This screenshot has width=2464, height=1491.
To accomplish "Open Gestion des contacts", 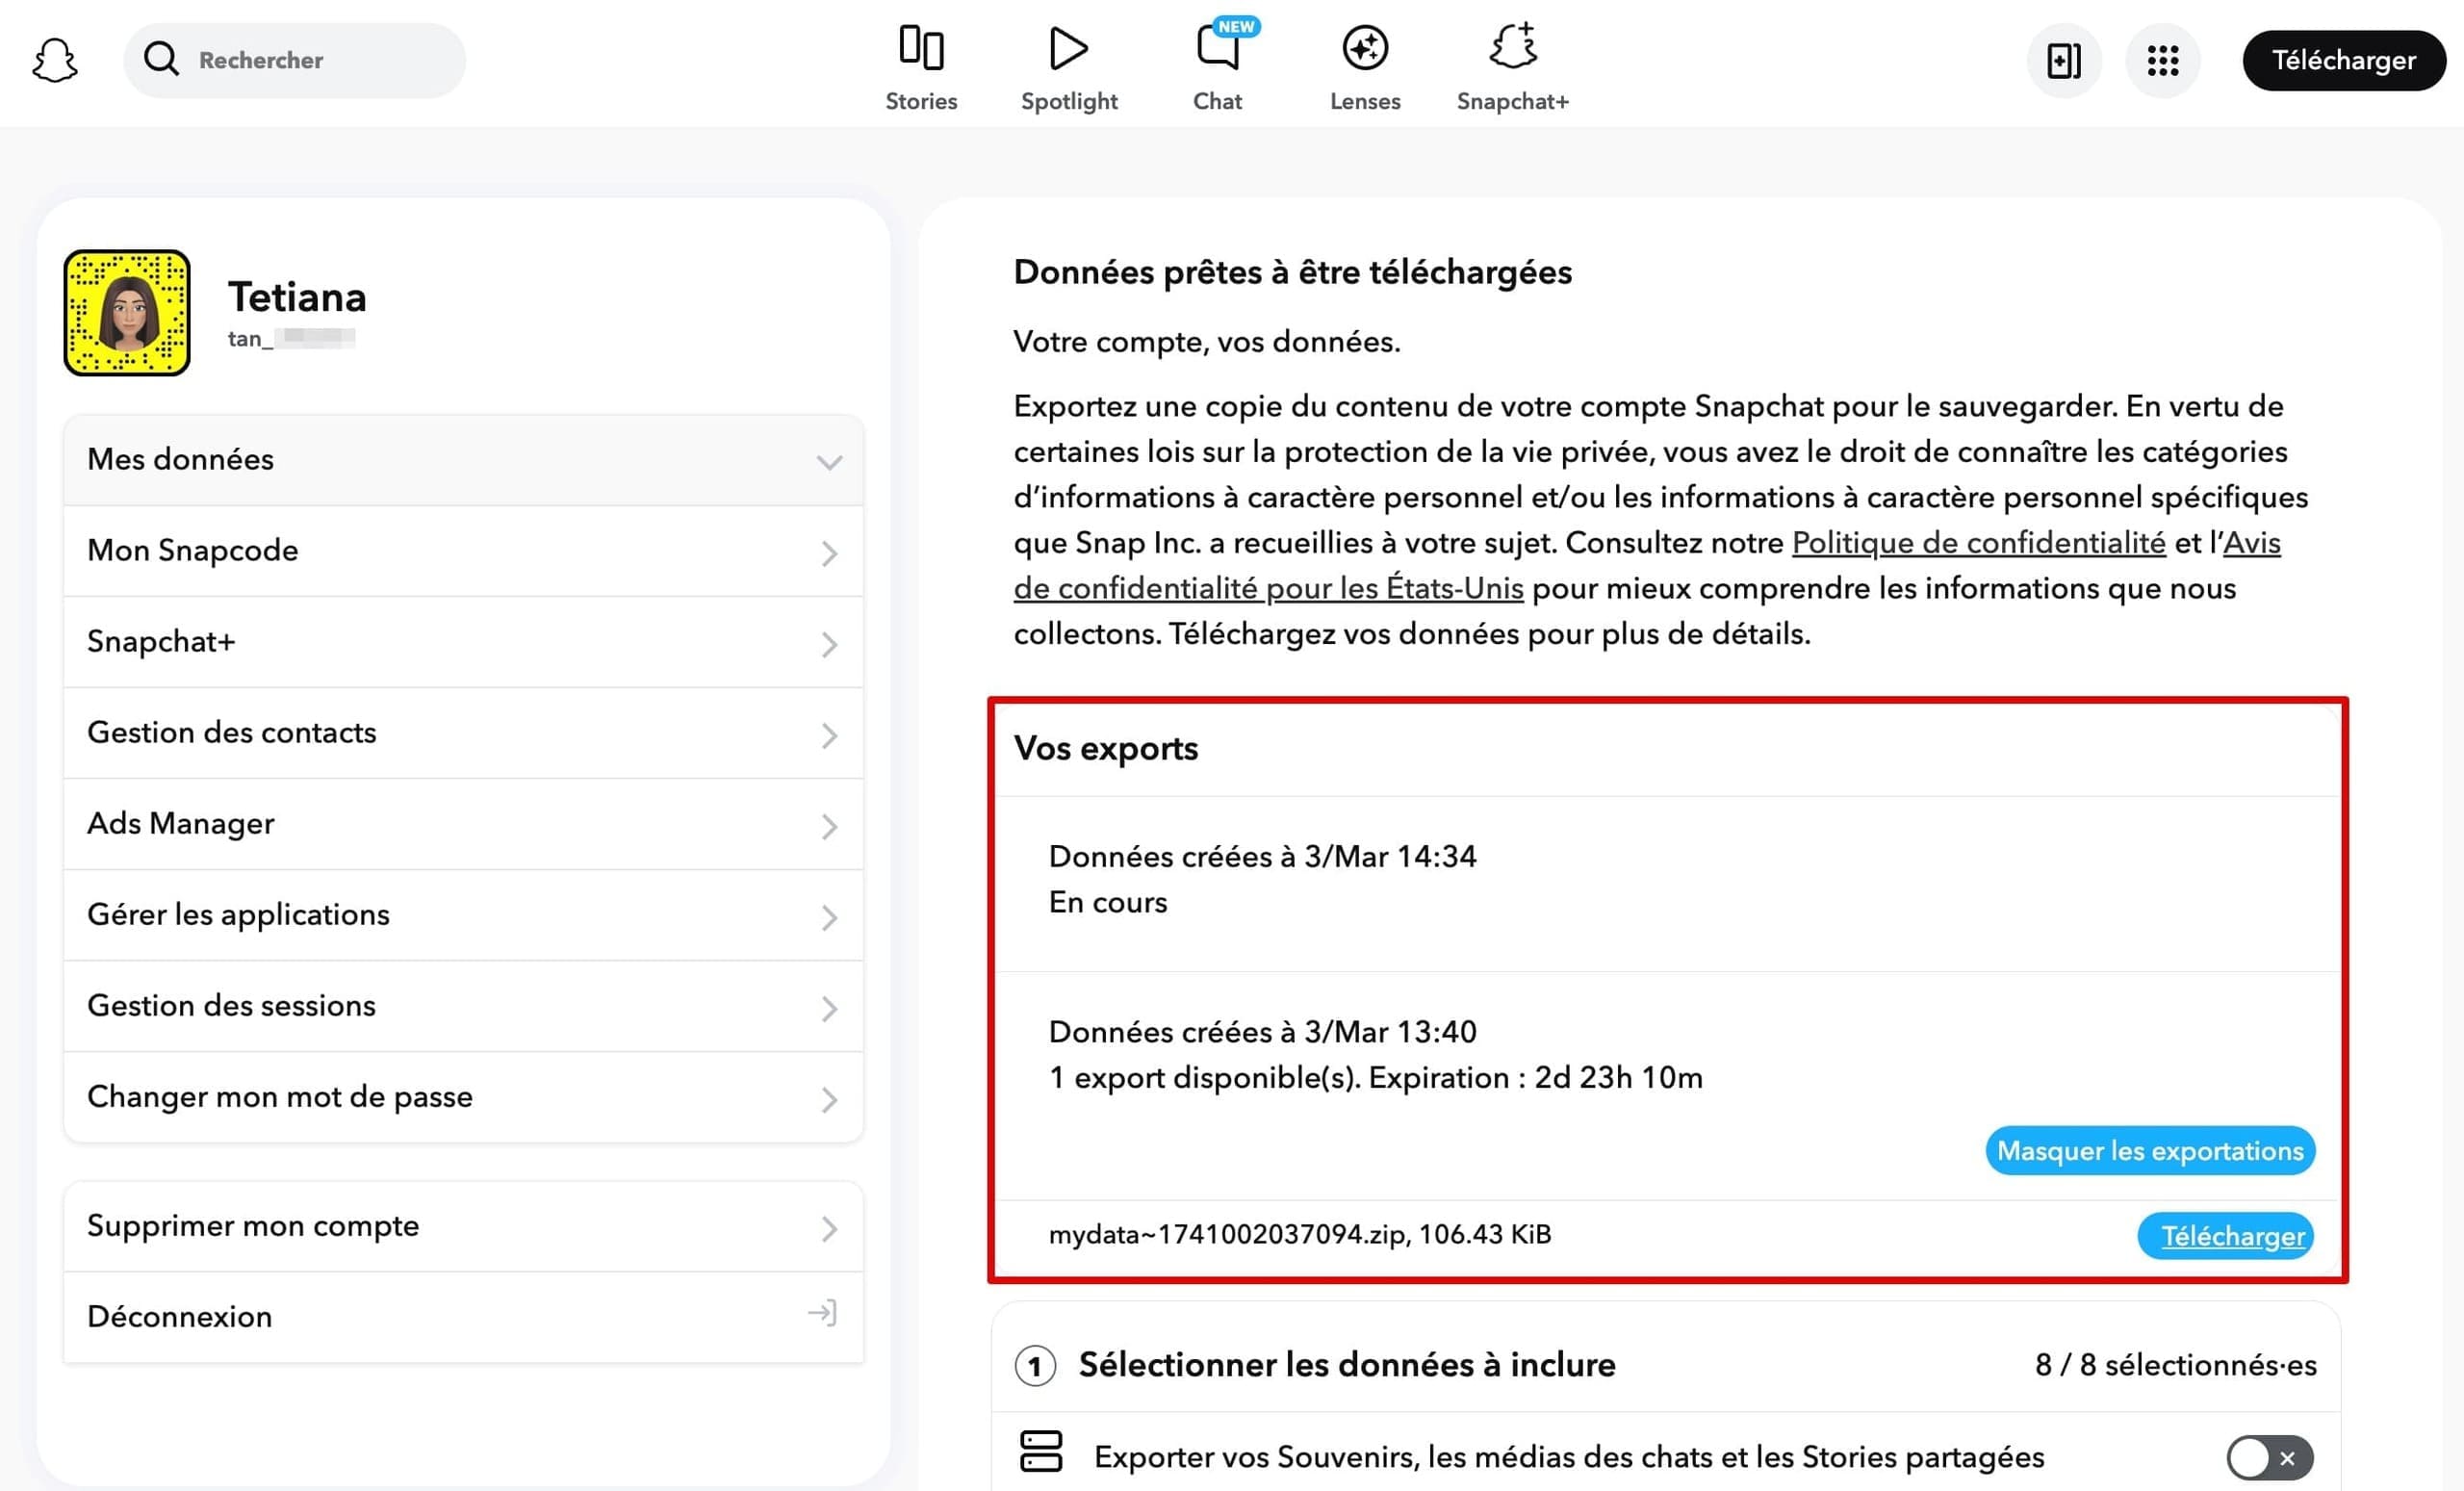I will (x=463, y=733).
